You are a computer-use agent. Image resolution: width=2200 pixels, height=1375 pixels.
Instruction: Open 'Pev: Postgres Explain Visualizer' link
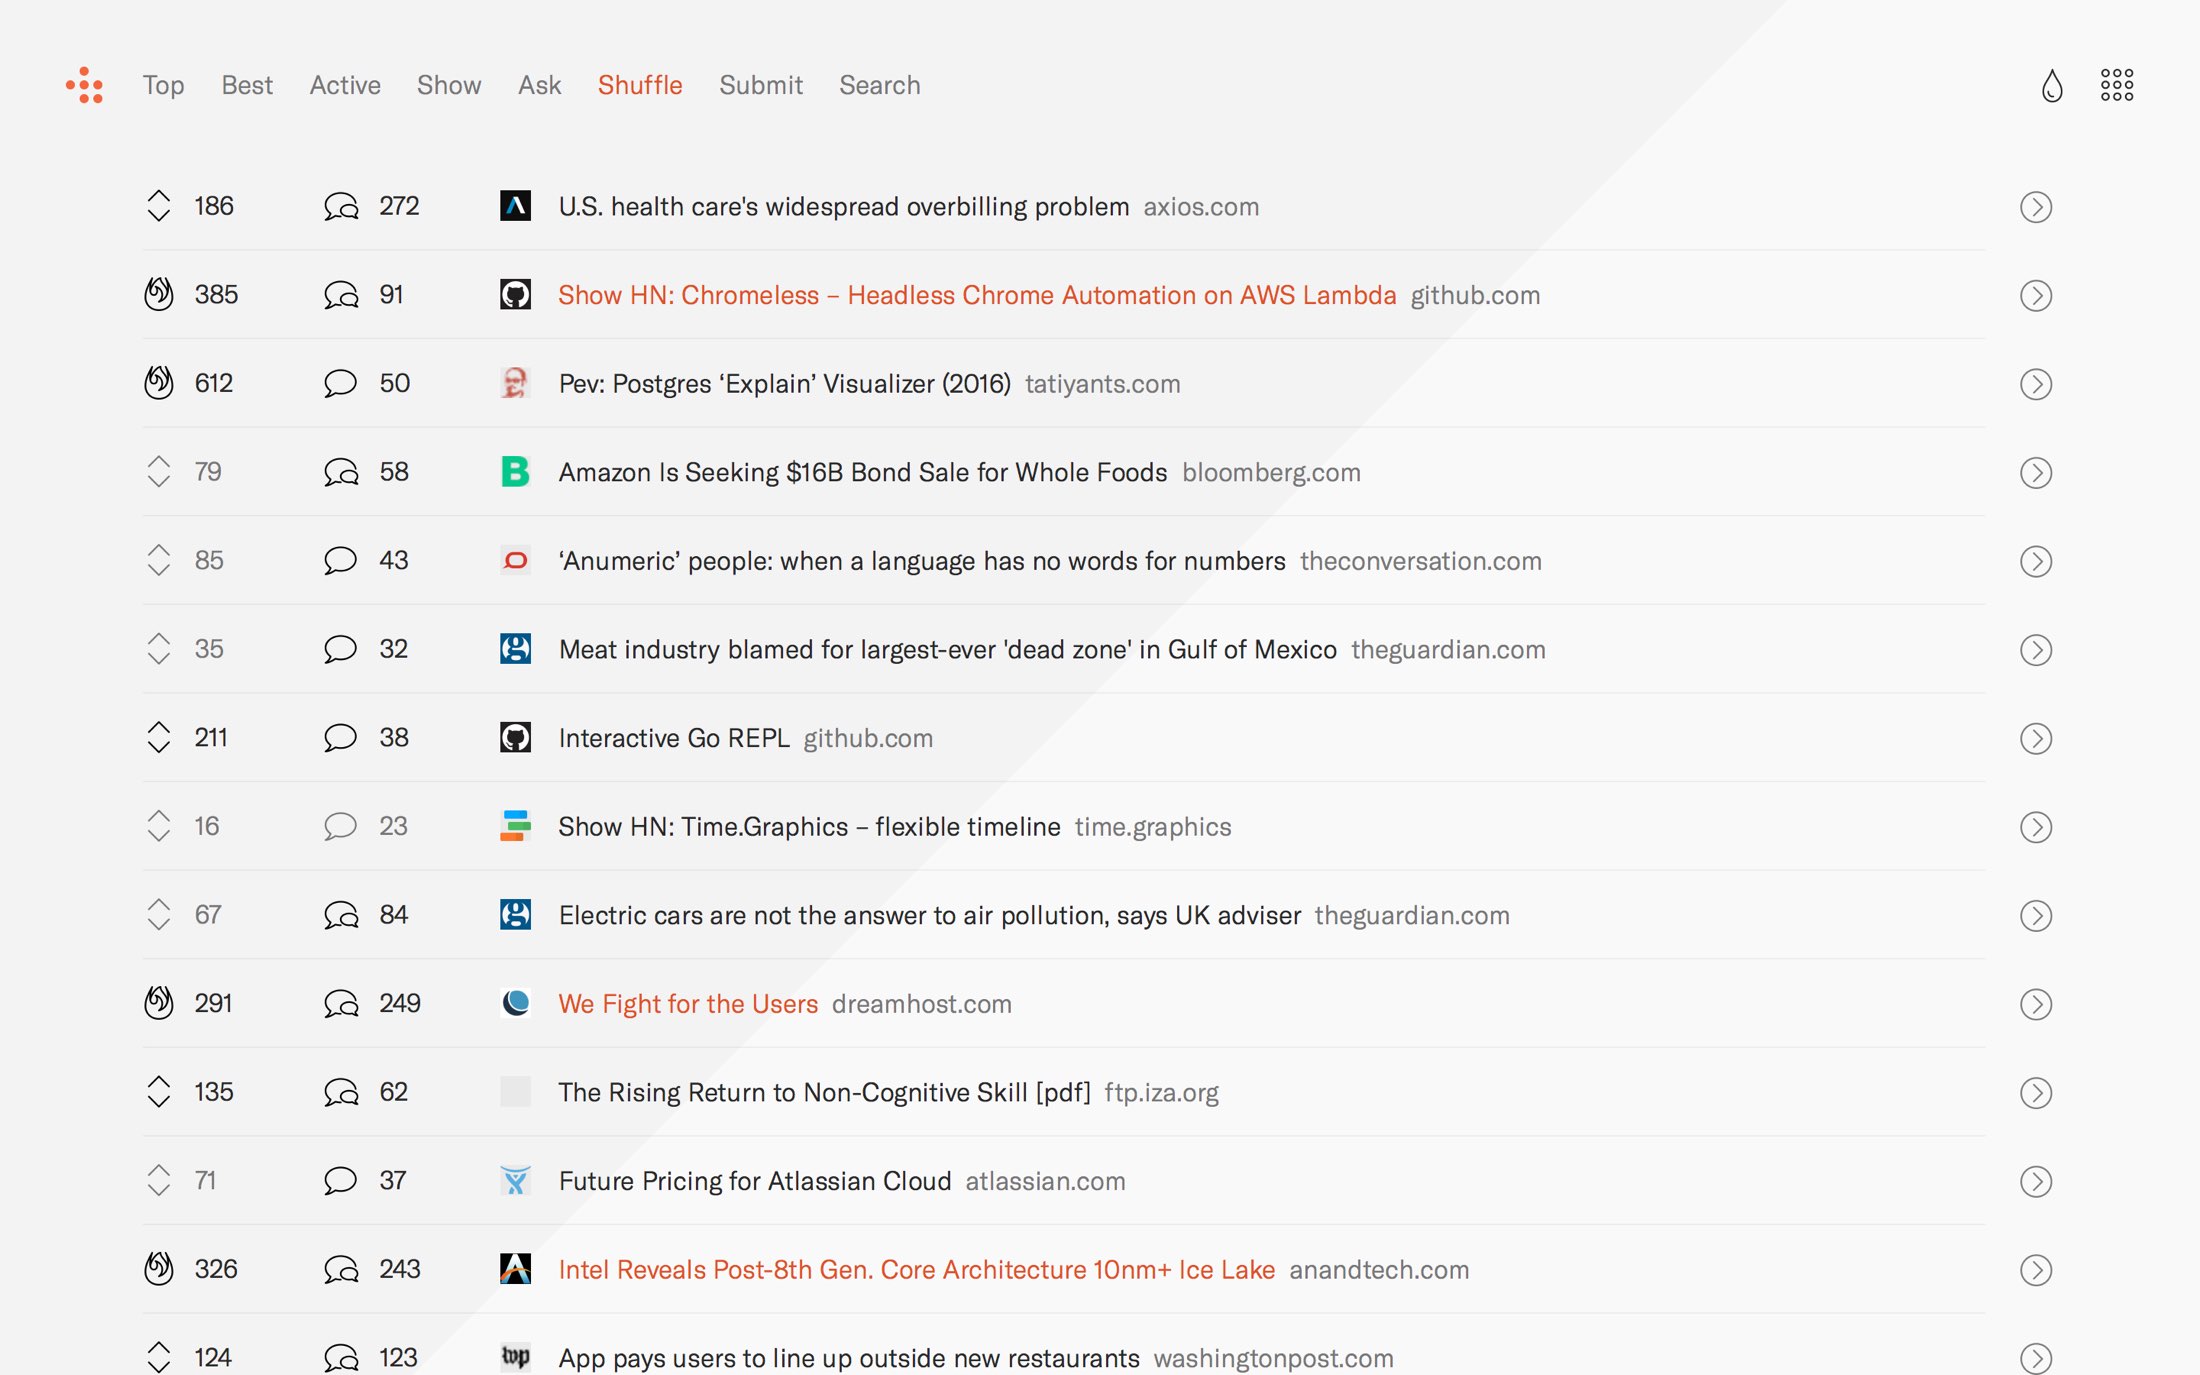784,383
